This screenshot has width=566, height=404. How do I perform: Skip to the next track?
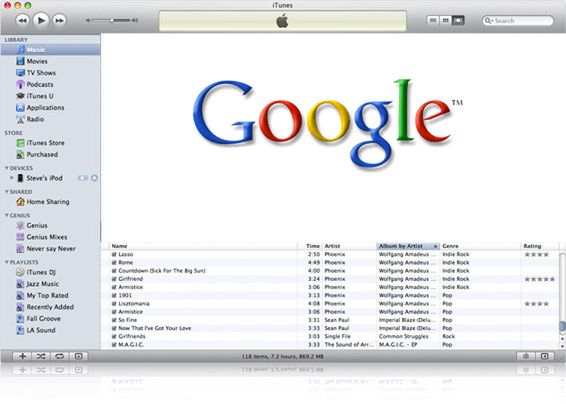(60, 20)
